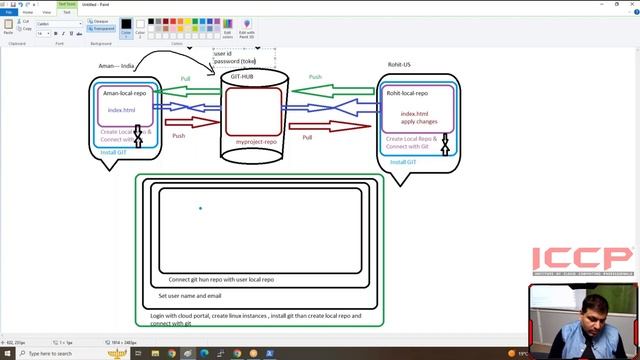Open the File menu
The width and height of the screenshot is (640, 360).
[9, 12]
